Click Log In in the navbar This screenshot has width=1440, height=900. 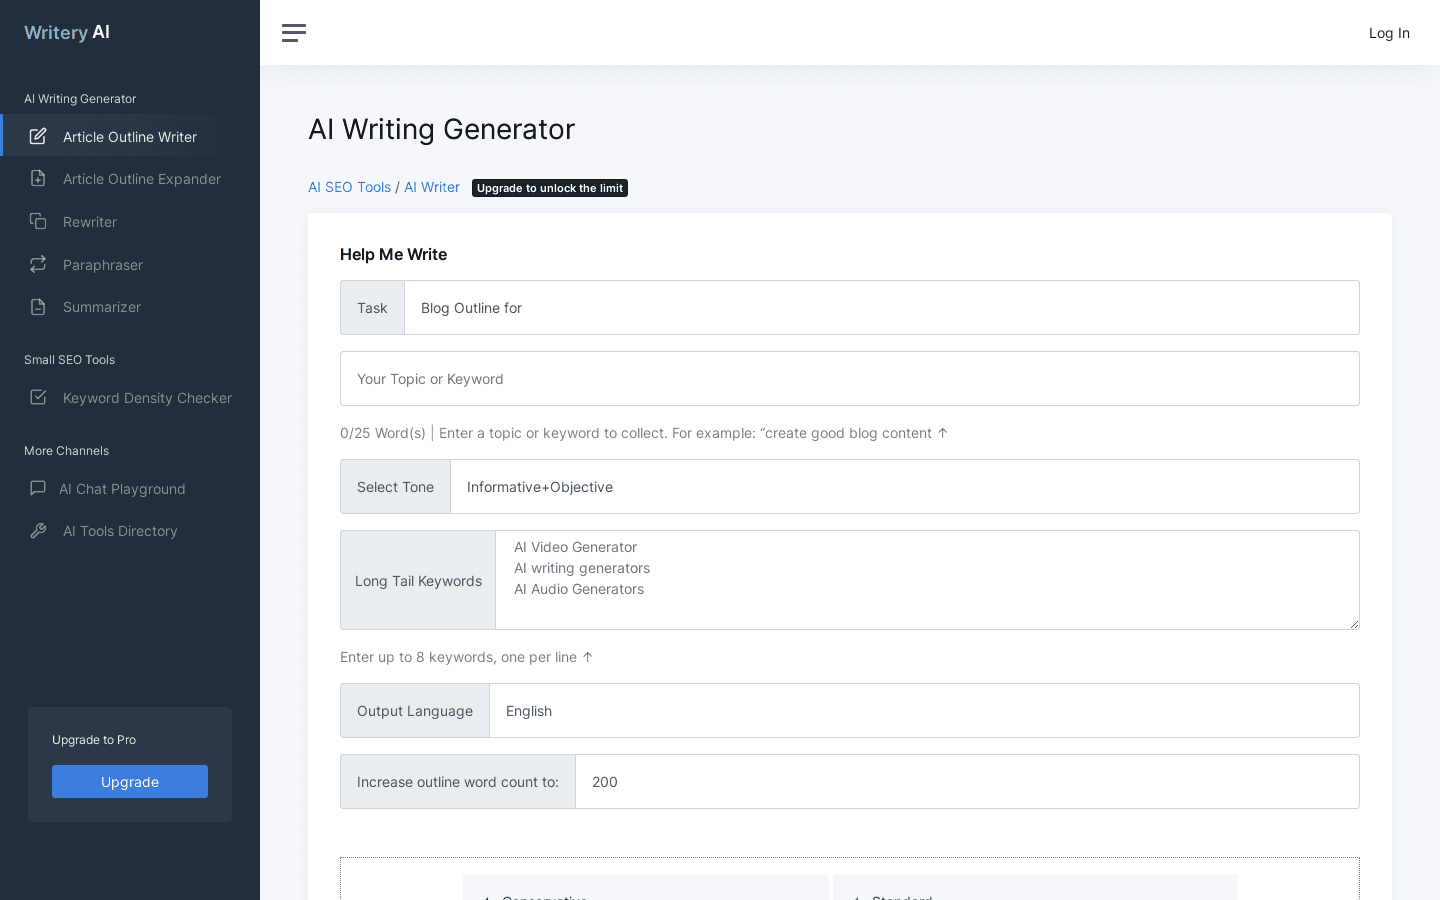coord(1389,33)
